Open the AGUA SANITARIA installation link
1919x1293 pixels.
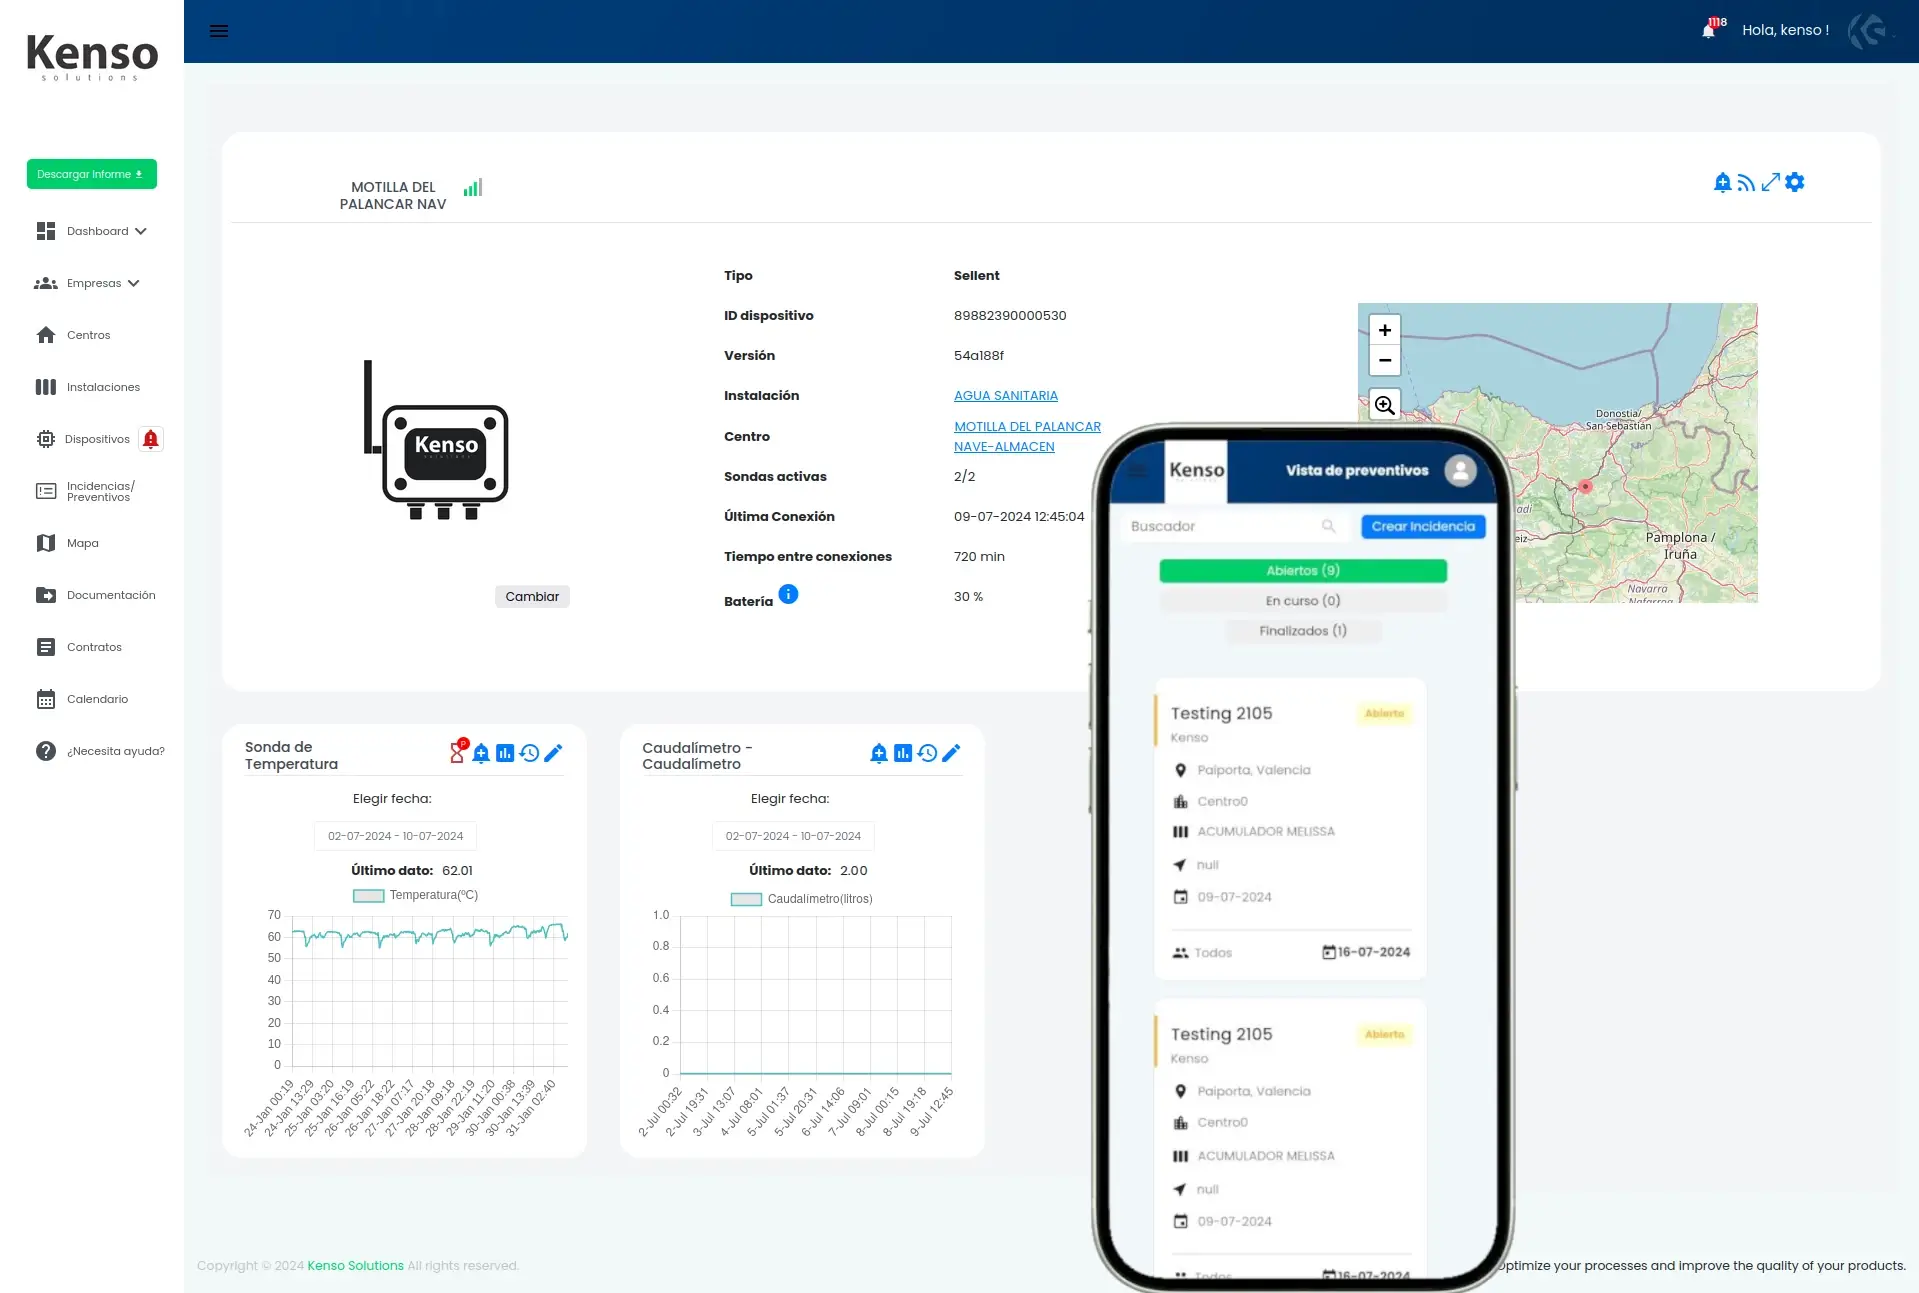coord(1006,396)
